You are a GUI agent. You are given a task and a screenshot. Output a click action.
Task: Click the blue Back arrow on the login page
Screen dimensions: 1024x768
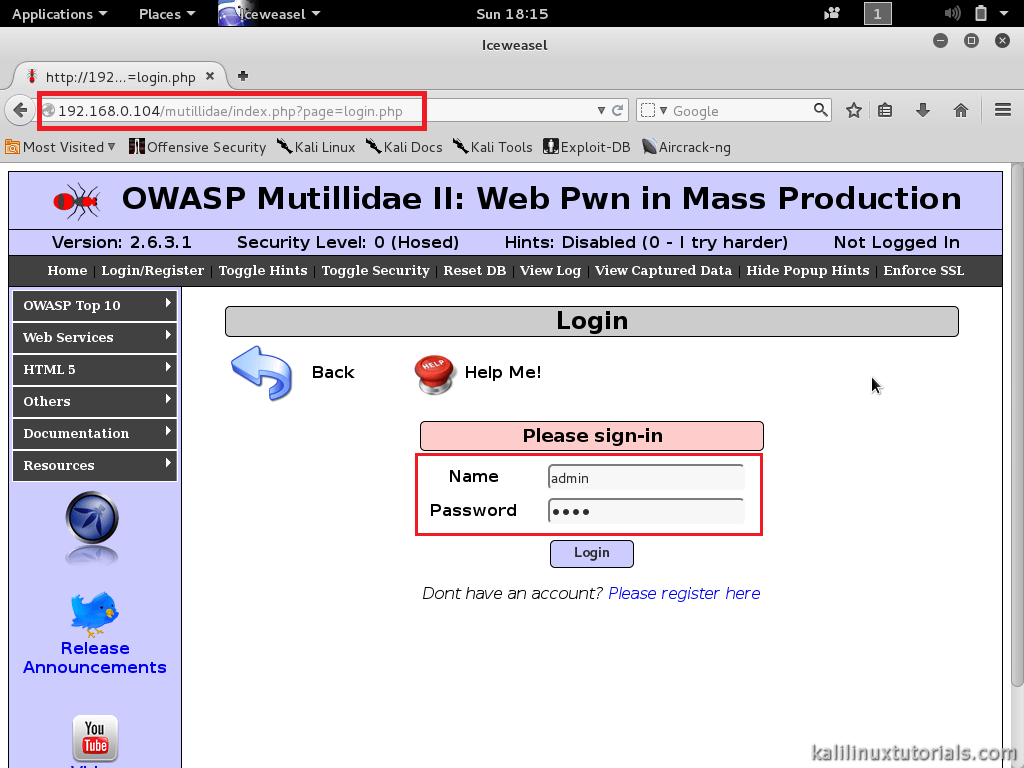coord(261,372)
